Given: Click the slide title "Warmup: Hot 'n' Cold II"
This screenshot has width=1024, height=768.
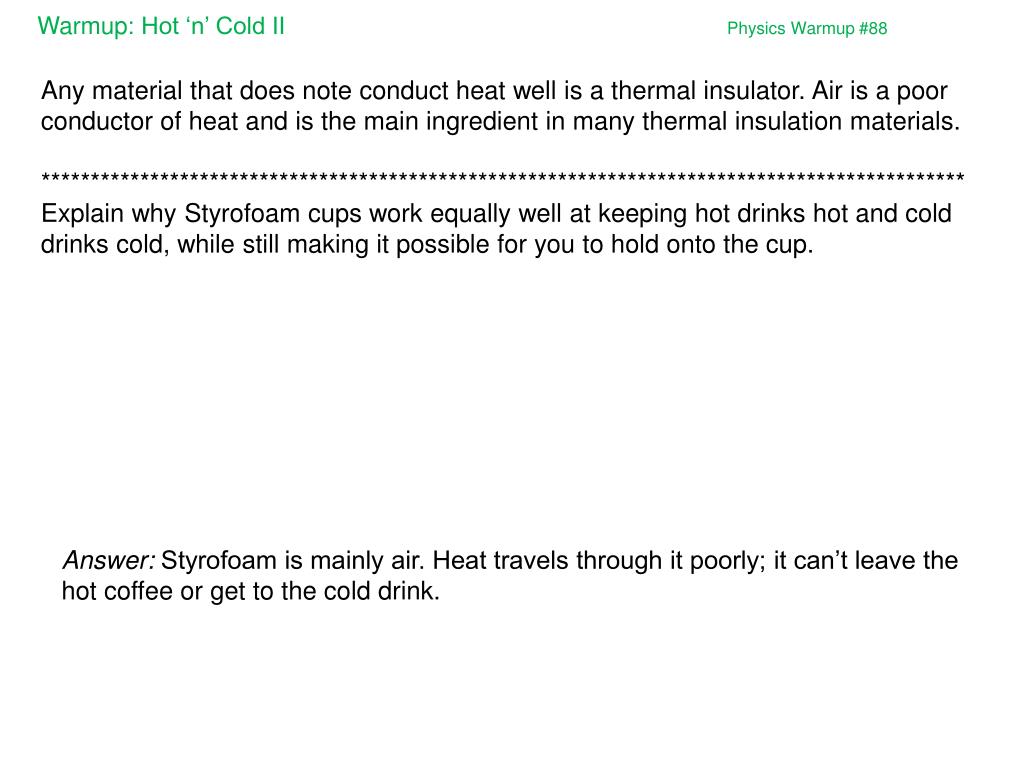Looking at the screenshot, I should [x=161, y=26].
